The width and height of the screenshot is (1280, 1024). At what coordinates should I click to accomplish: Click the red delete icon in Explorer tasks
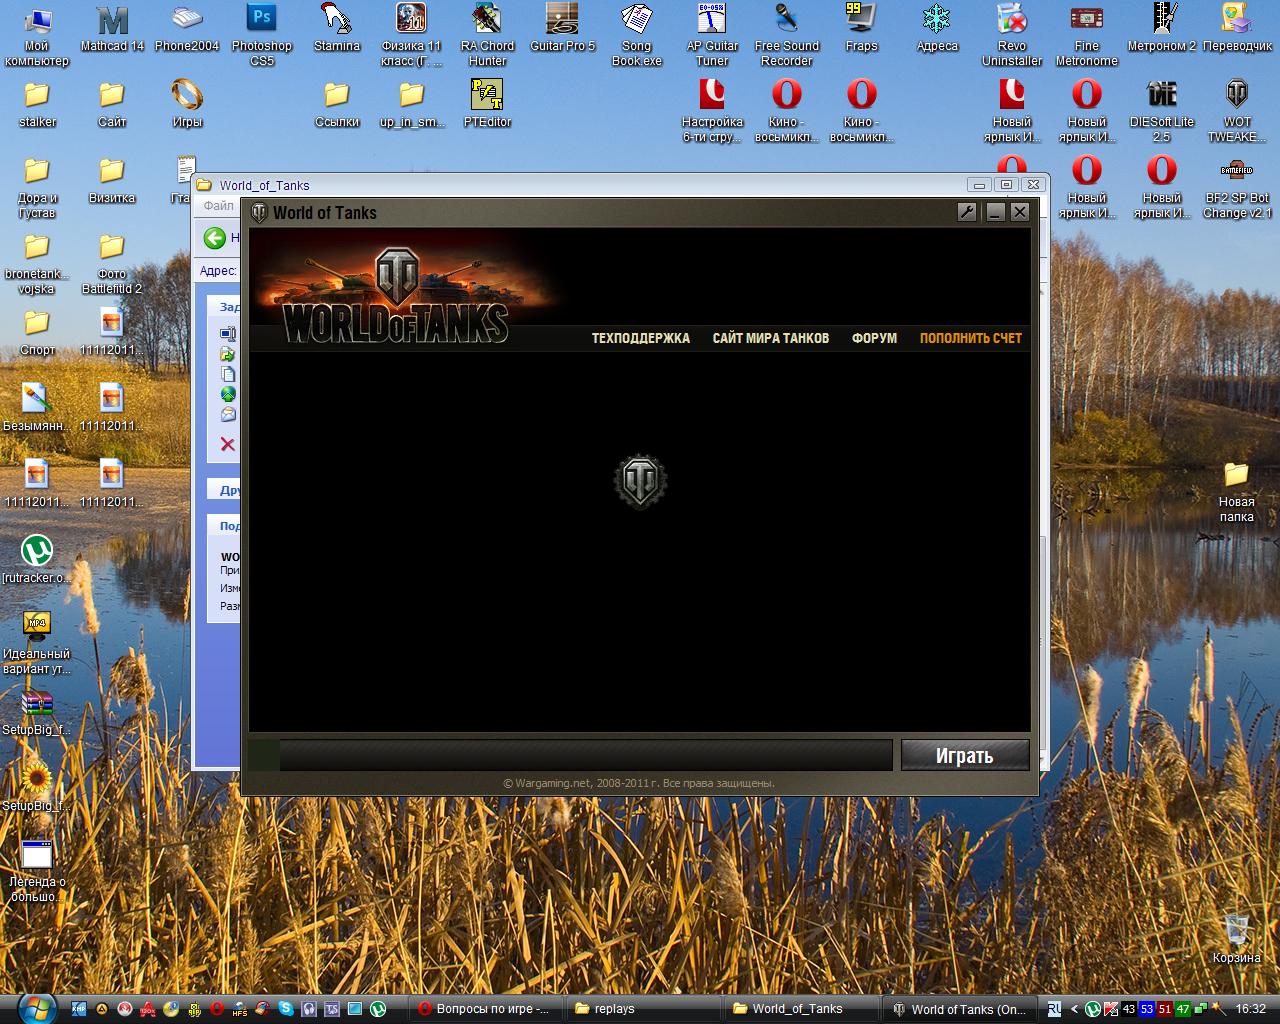pyautogui.click(x=228, y=444)
